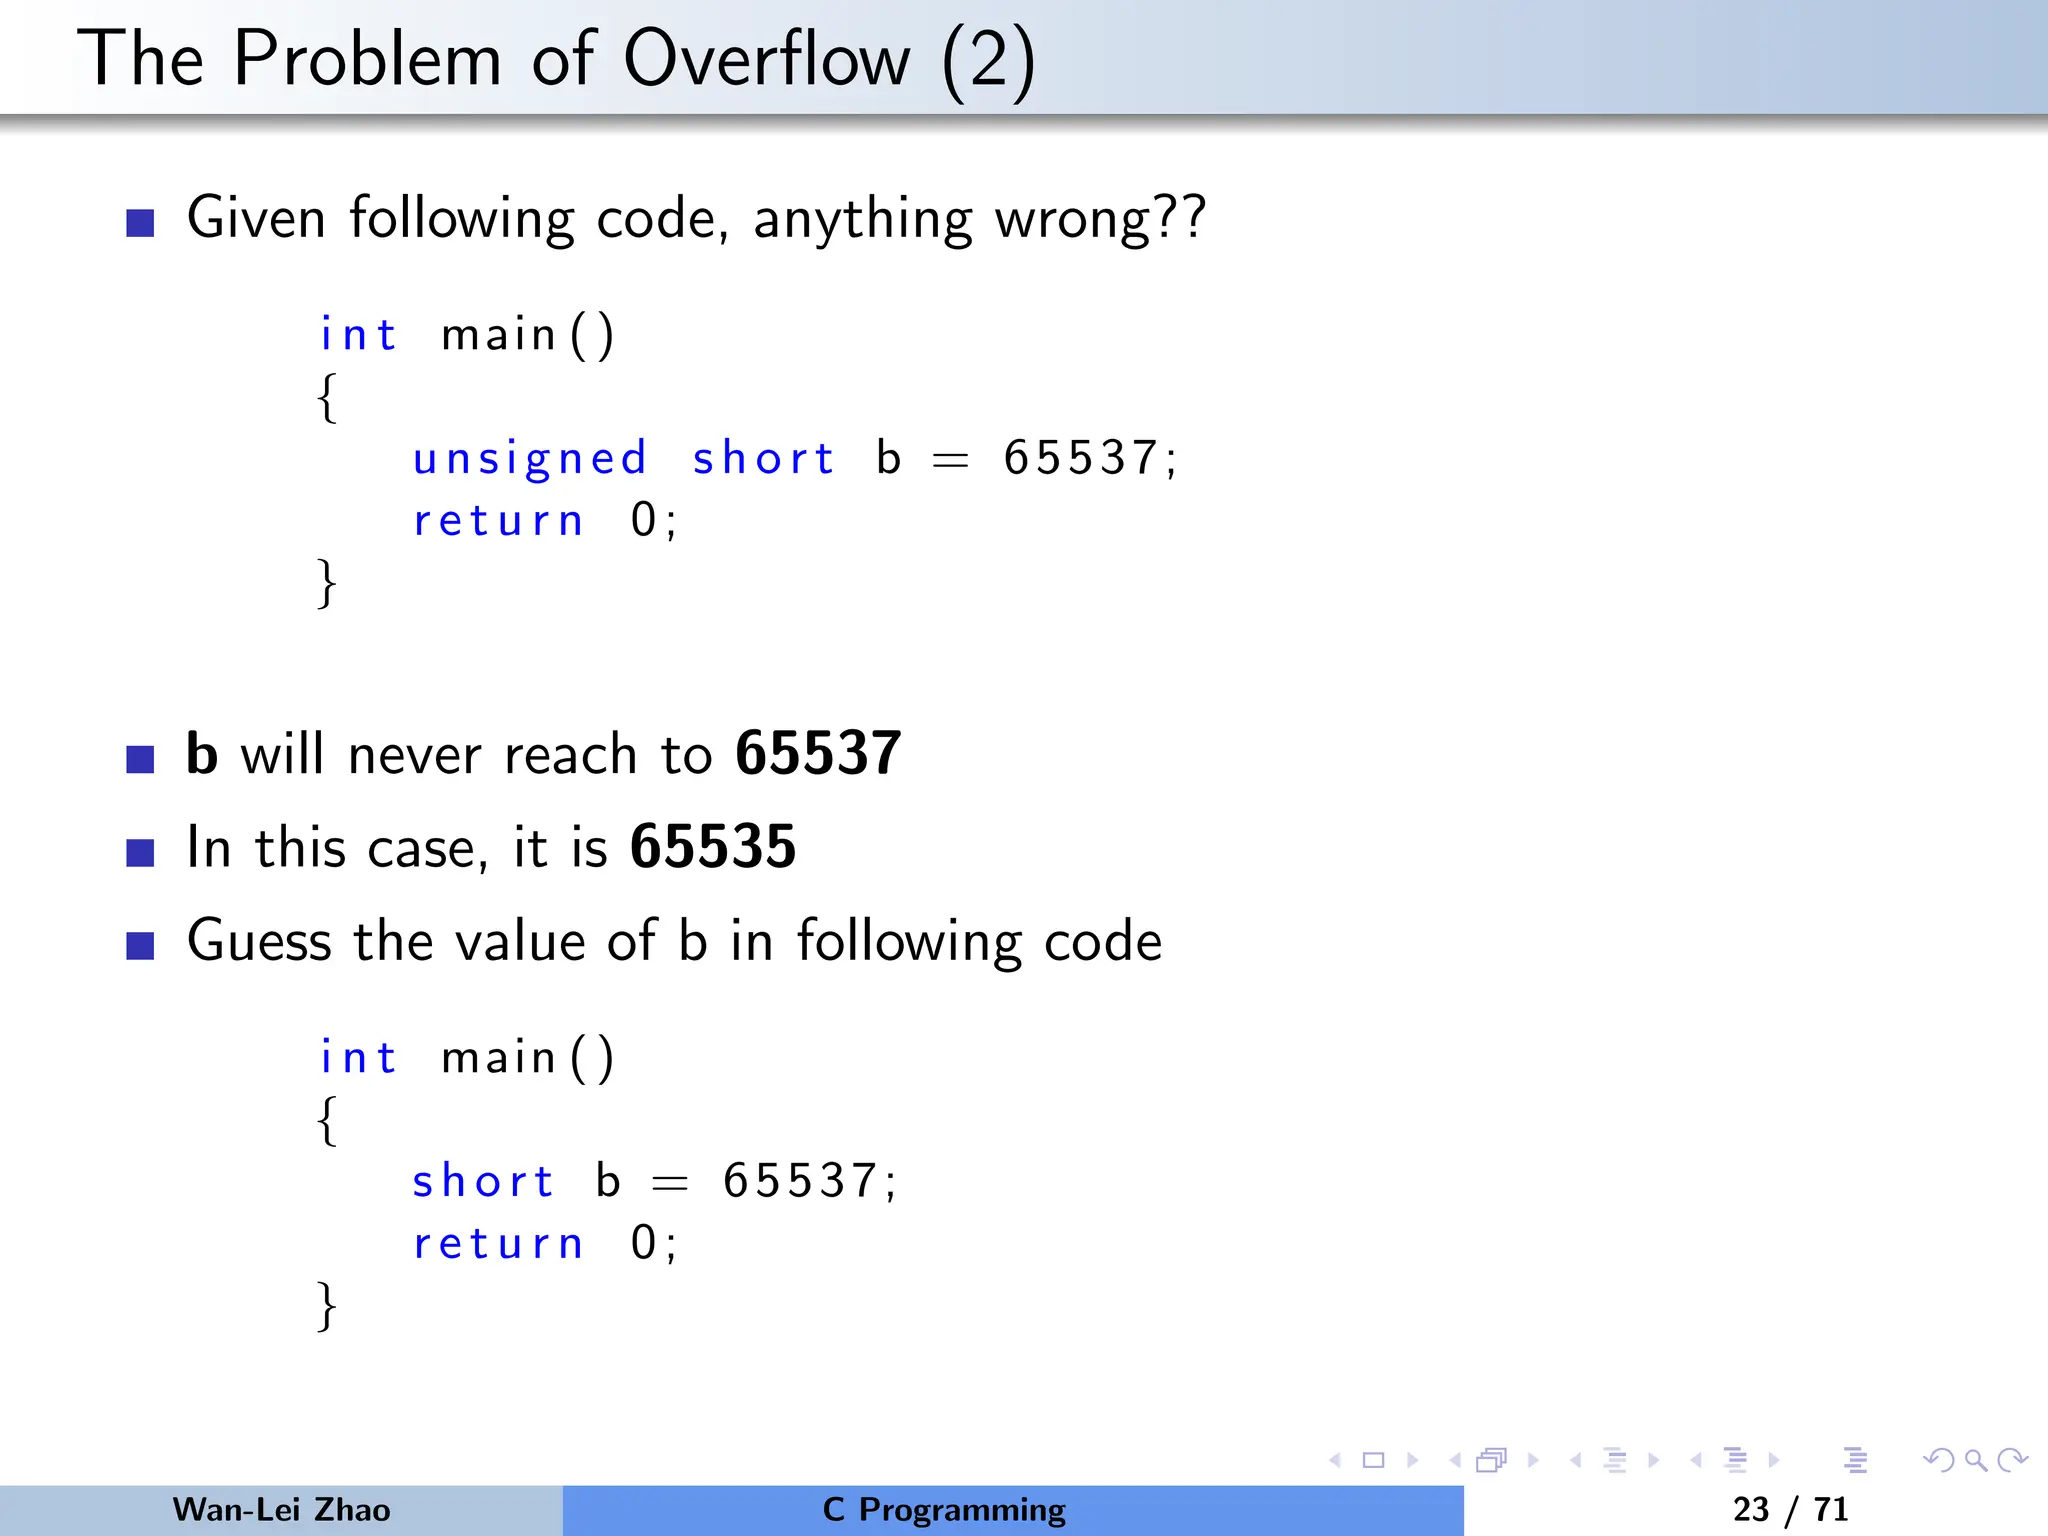Image resolution: width=2048 pixels, height=1536 pixels.
Task: Click first 'return 0;' under unsigned short
Action: pyautogui.click(x=545, y=520)
